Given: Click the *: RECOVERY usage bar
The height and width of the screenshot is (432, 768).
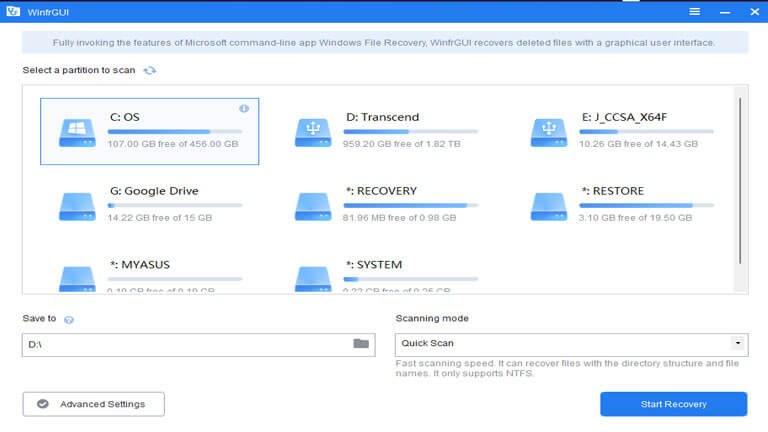Looking at the screenshot, I should click(x=410, y=205).
